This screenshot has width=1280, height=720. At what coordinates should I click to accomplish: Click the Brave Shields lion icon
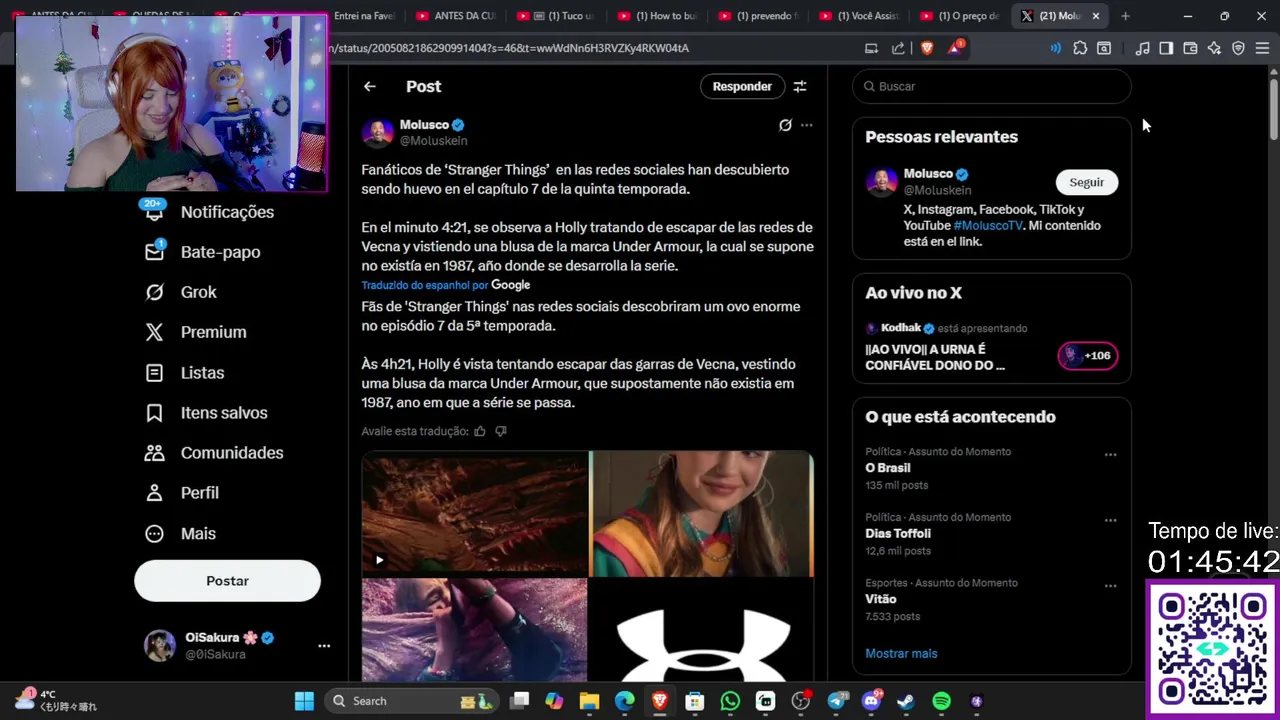pyautogui.click(x=927, y=48)
